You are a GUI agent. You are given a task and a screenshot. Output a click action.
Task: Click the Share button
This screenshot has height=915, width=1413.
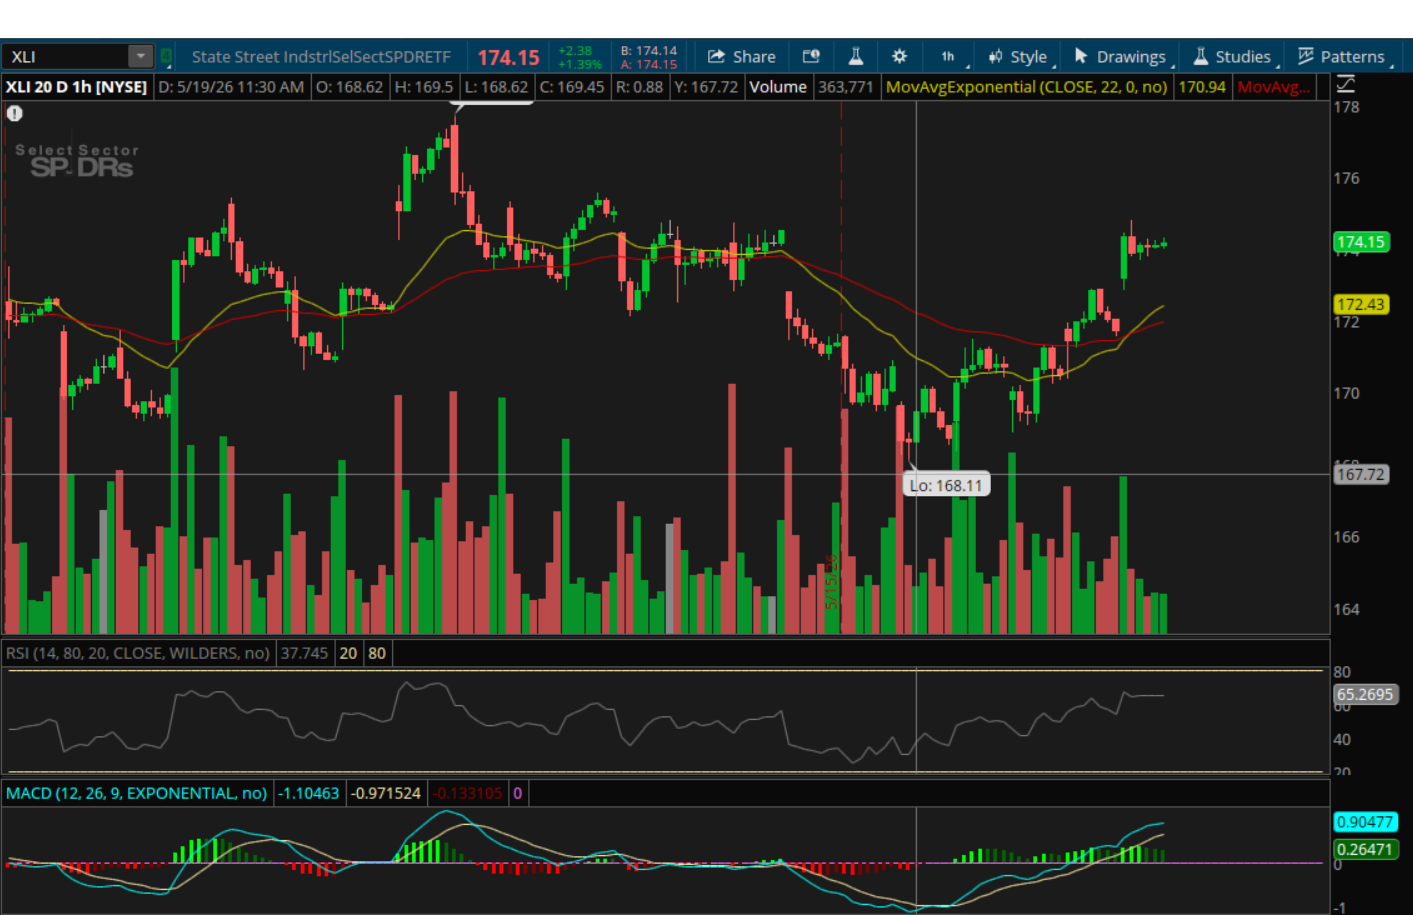(x=742, y=56)
